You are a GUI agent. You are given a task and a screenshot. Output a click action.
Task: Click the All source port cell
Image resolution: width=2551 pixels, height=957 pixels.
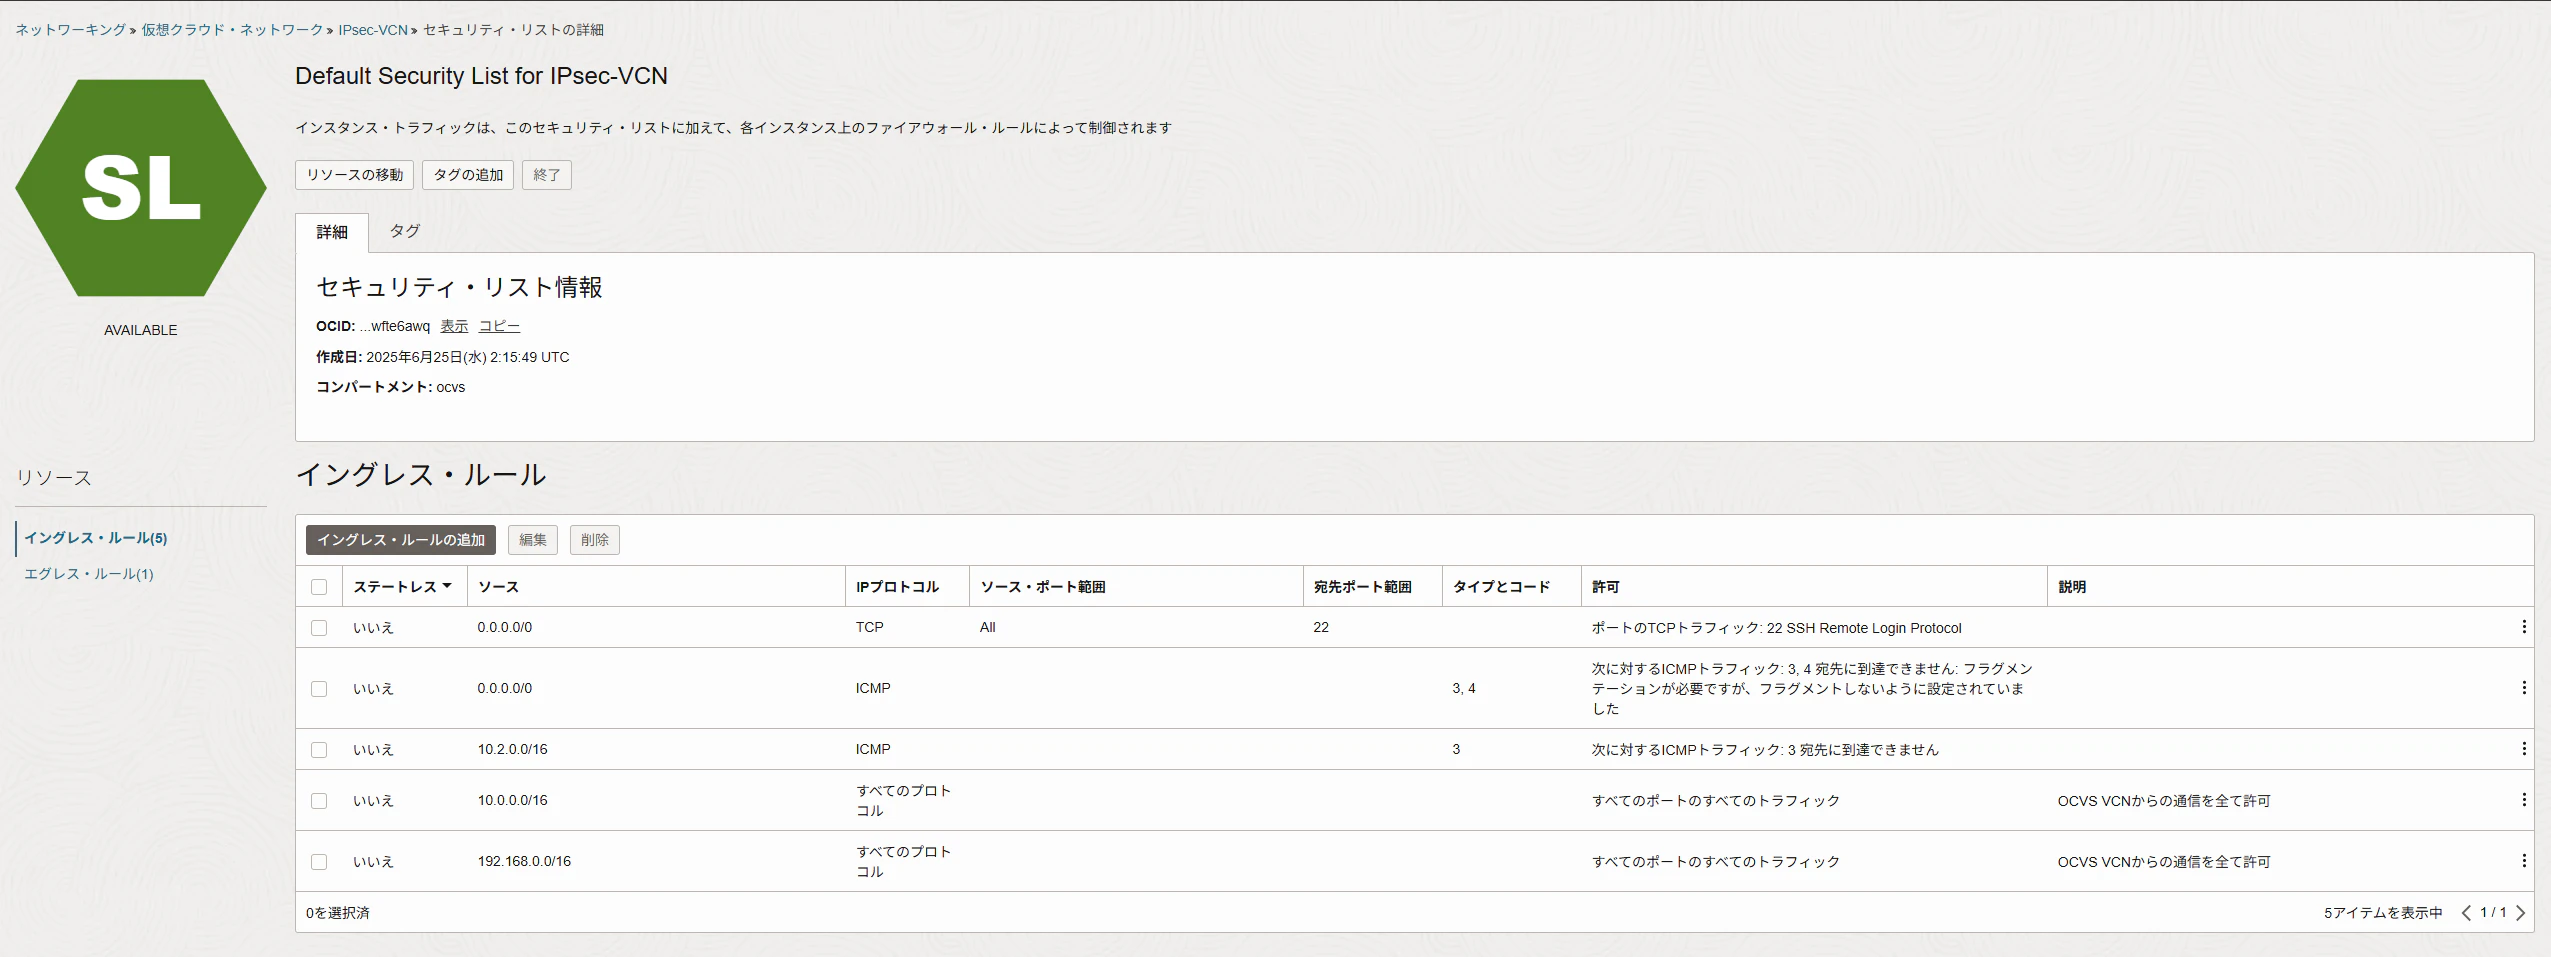(987, 627)
